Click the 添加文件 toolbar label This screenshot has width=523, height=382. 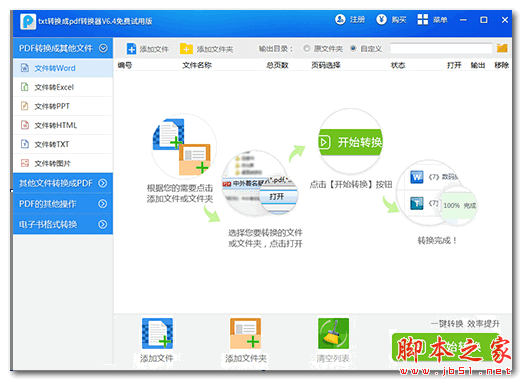click(154, 49)
